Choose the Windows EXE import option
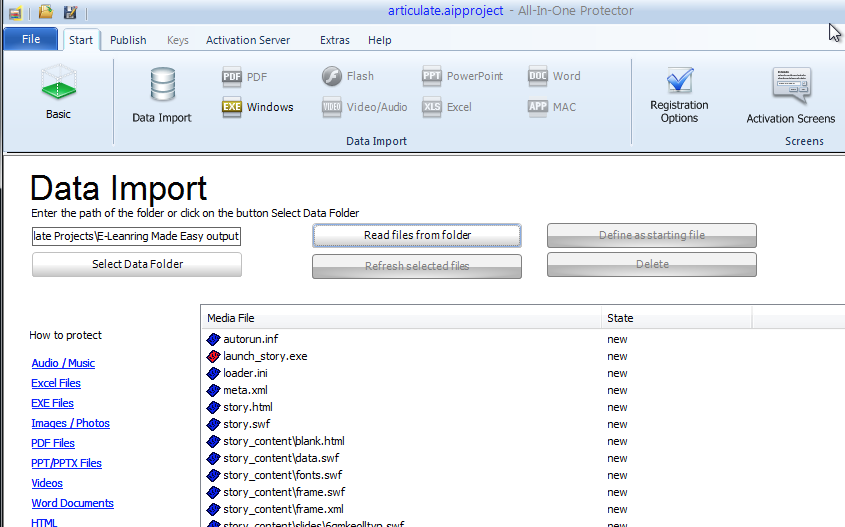This screenshot has height=527, width=845. click(x=232, y=107)
